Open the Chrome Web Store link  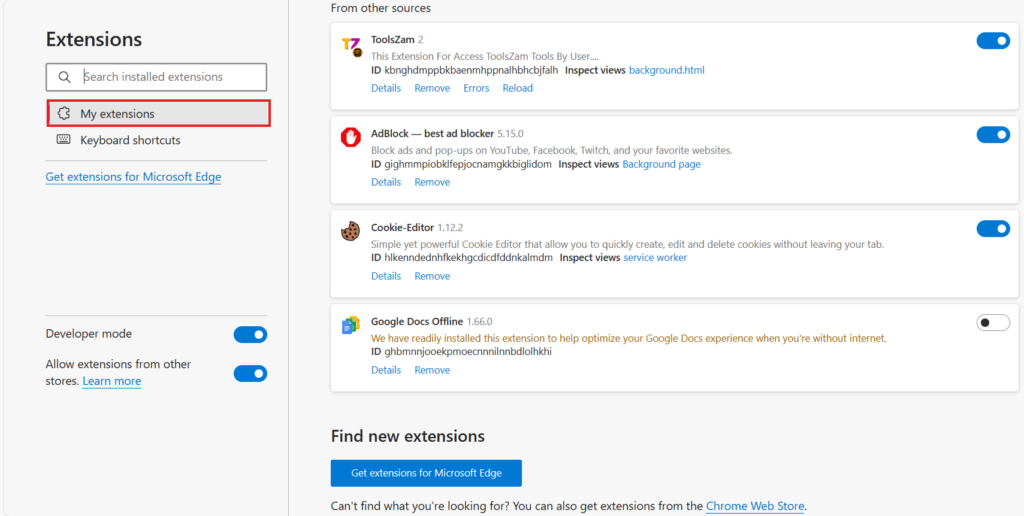pyautogui.click(x=755, y=506)
